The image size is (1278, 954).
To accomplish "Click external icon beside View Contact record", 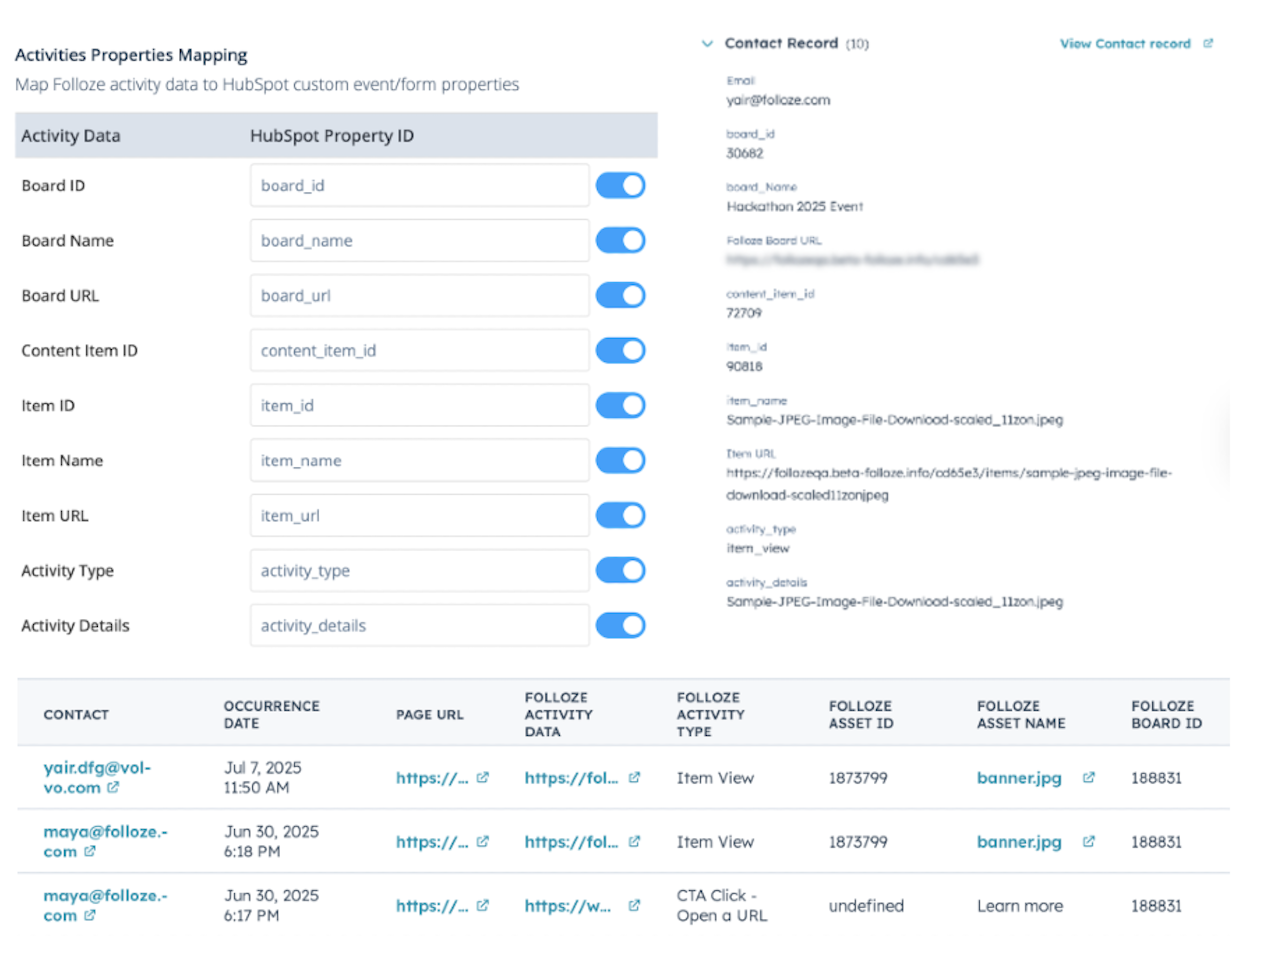I will coord(1208,44).
